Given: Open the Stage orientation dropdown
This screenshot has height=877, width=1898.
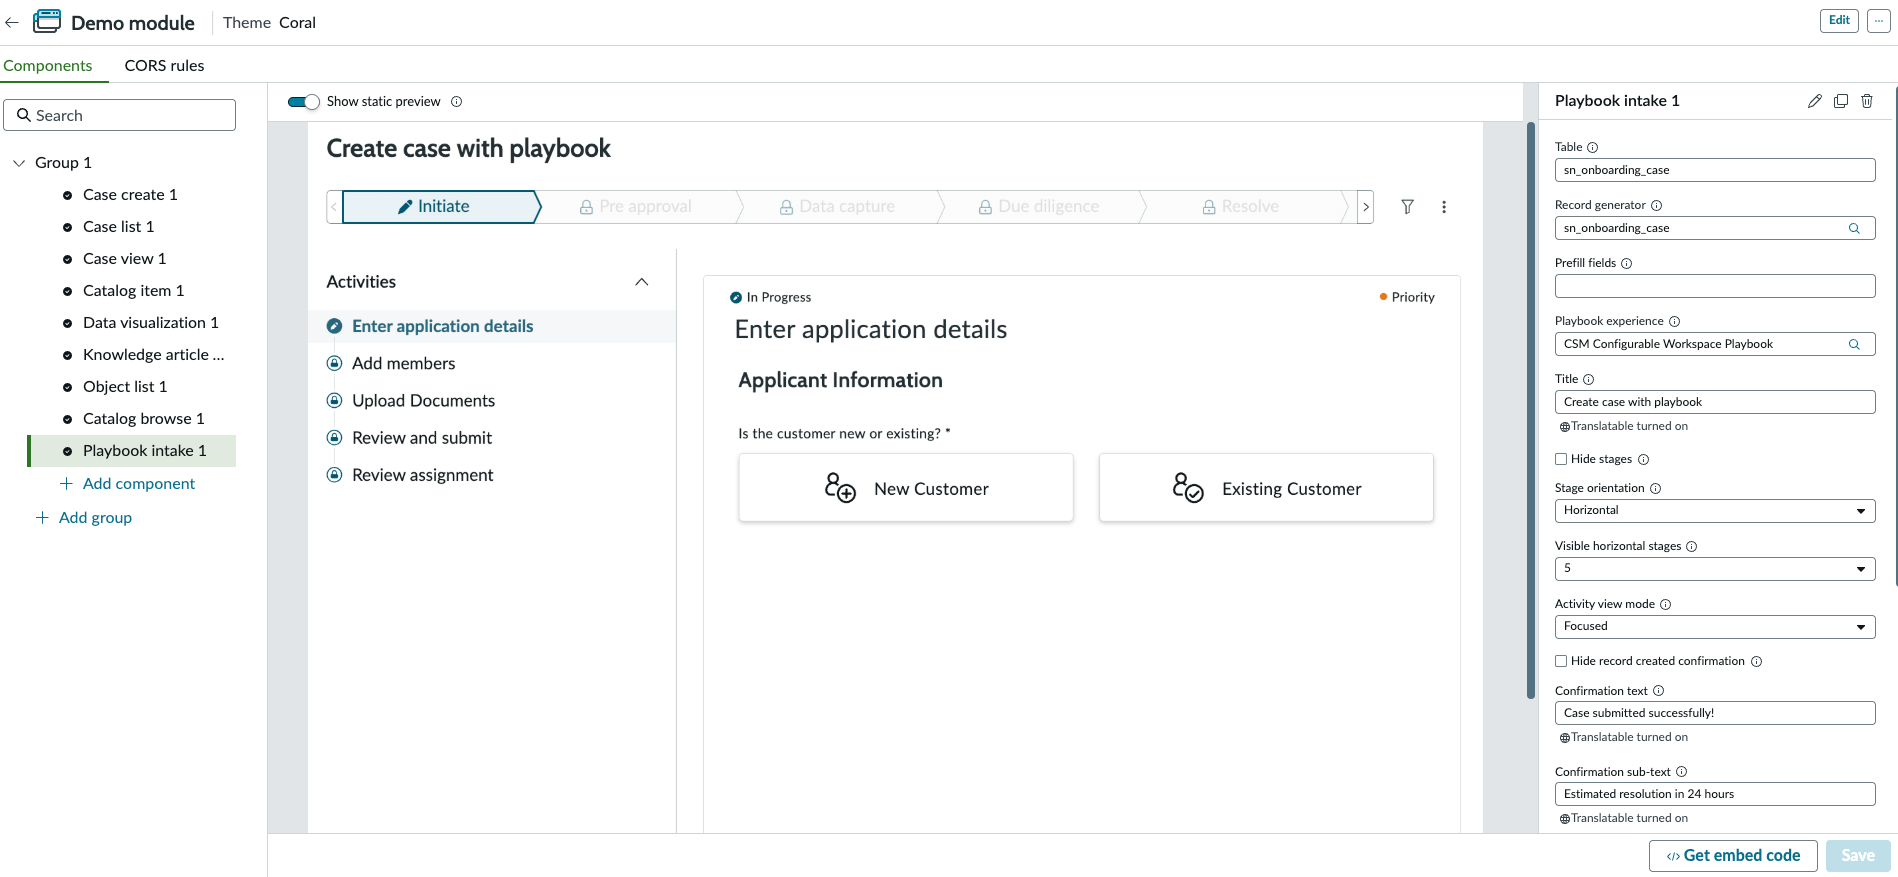Looking at the screenshot, I should 1715,511.
